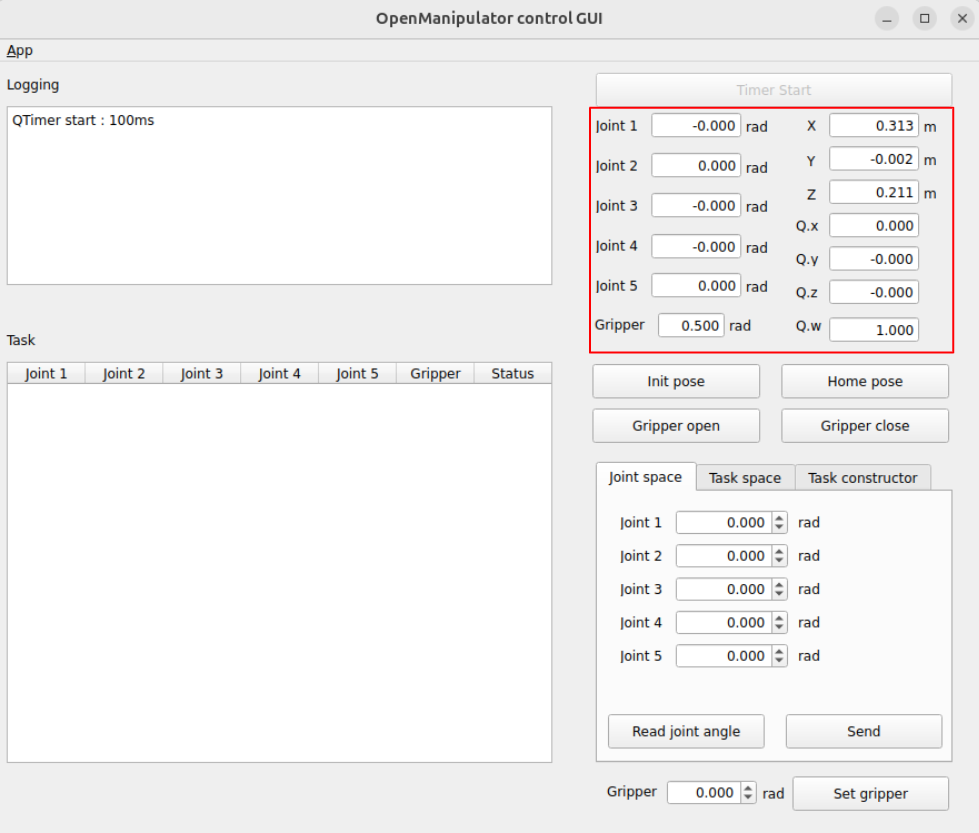Select the Joint space tab
This screenshot has width=979, height=833.
645,477
